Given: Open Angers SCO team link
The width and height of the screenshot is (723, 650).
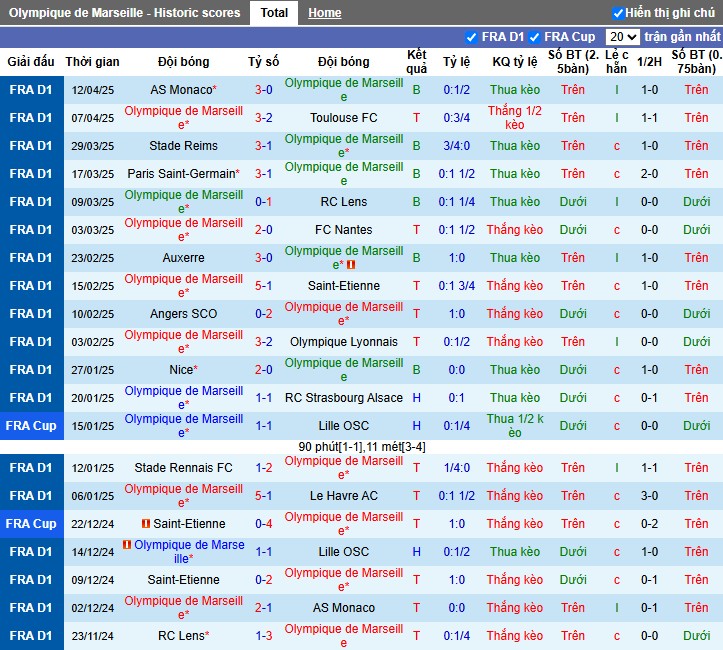Looking at the screenshot, I should [x=183, y=314].
